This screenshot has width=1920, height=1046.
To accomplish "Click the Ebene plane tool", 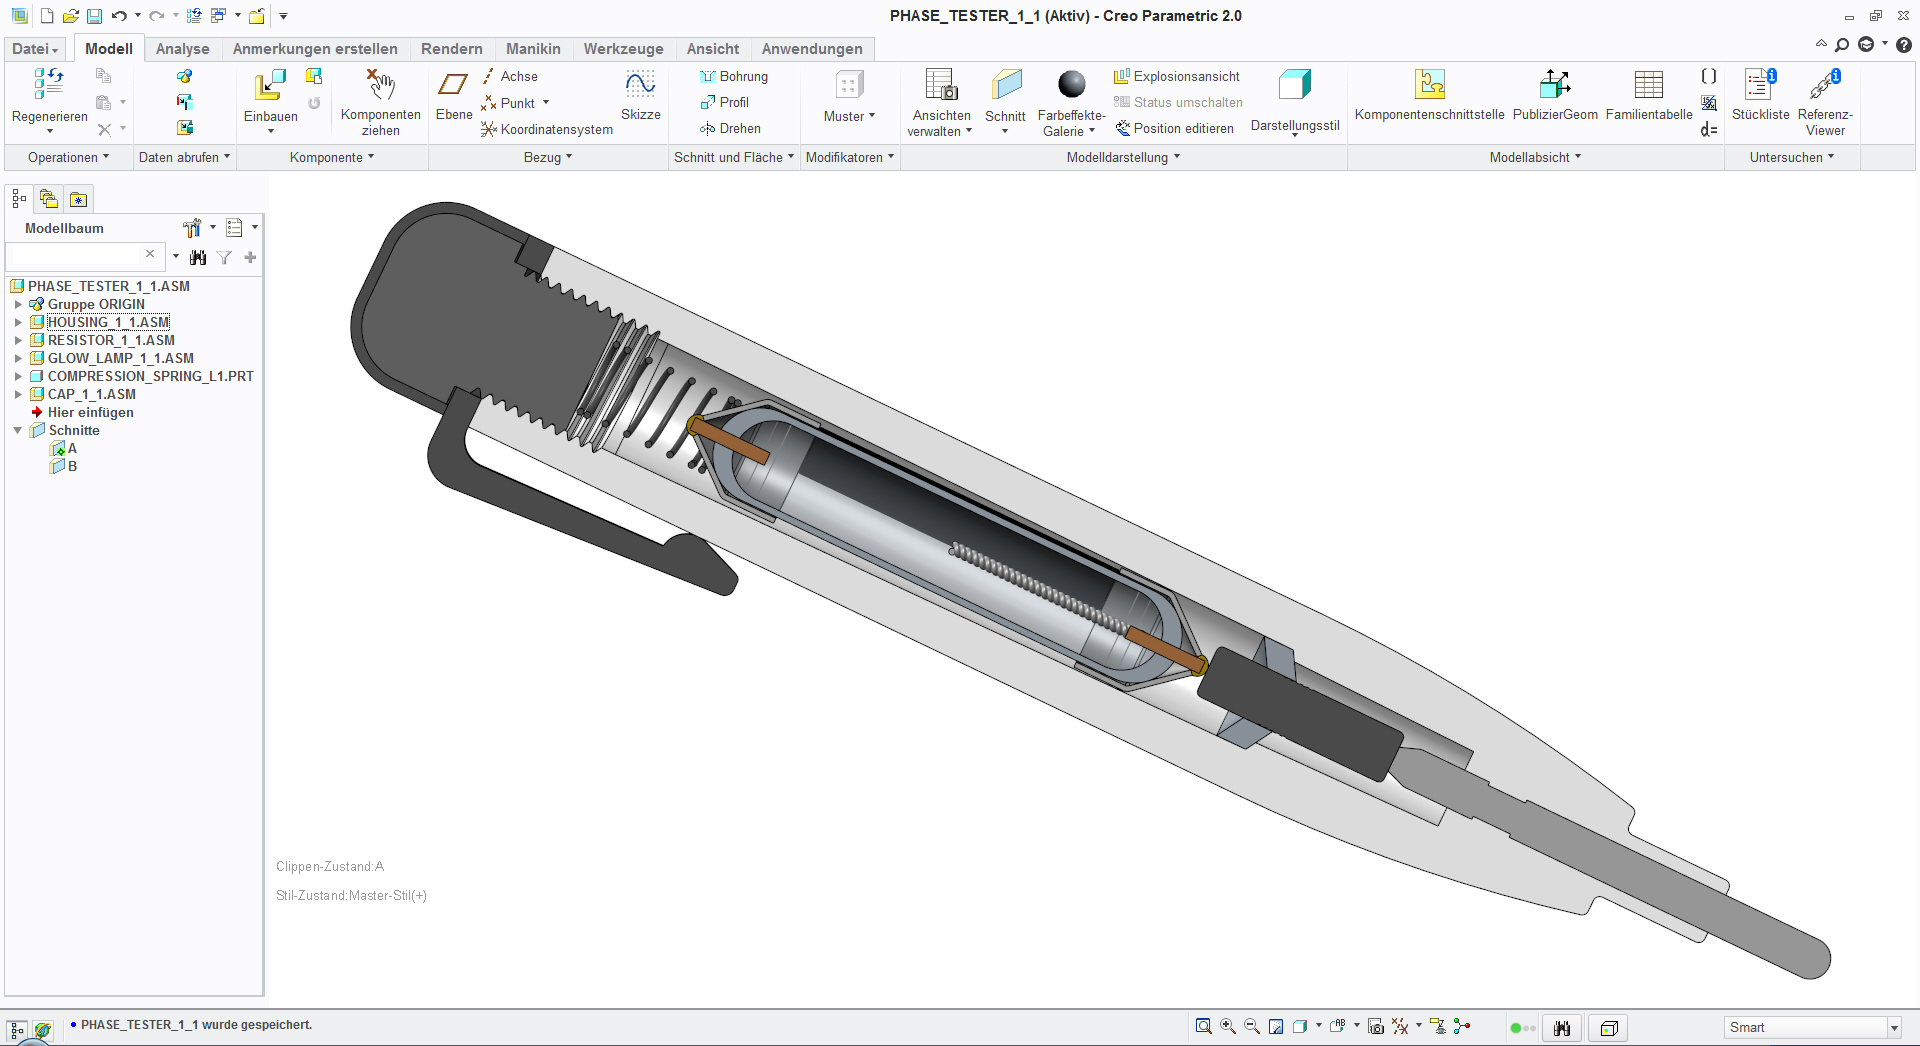I will [453, 86].
